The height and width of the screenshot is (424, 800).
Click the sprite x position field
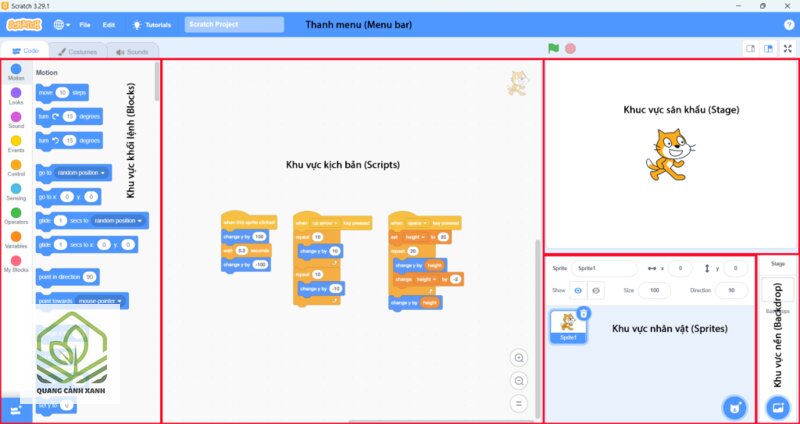pos(680,268)
